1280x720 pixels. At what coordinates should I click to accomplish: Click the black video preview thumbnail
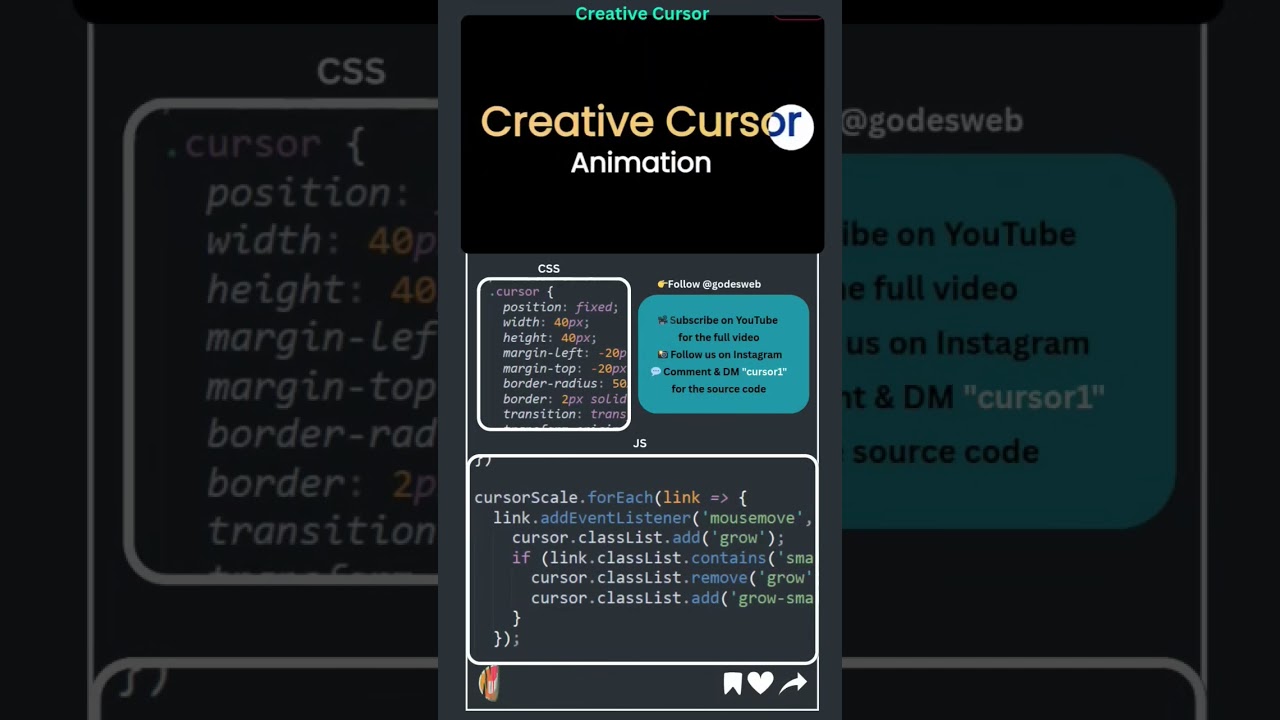[x=642, y=134]
